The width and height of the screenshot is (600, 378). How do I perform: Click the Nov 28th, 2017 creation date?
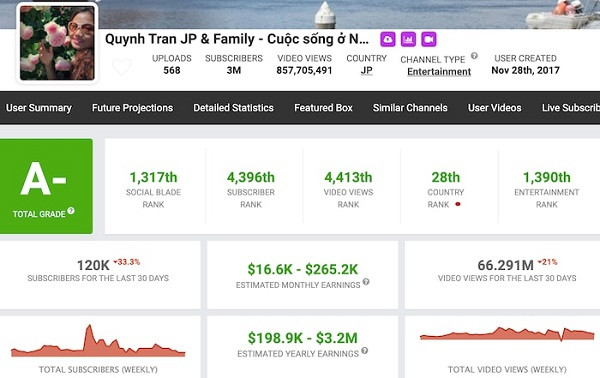click(525, 70)
